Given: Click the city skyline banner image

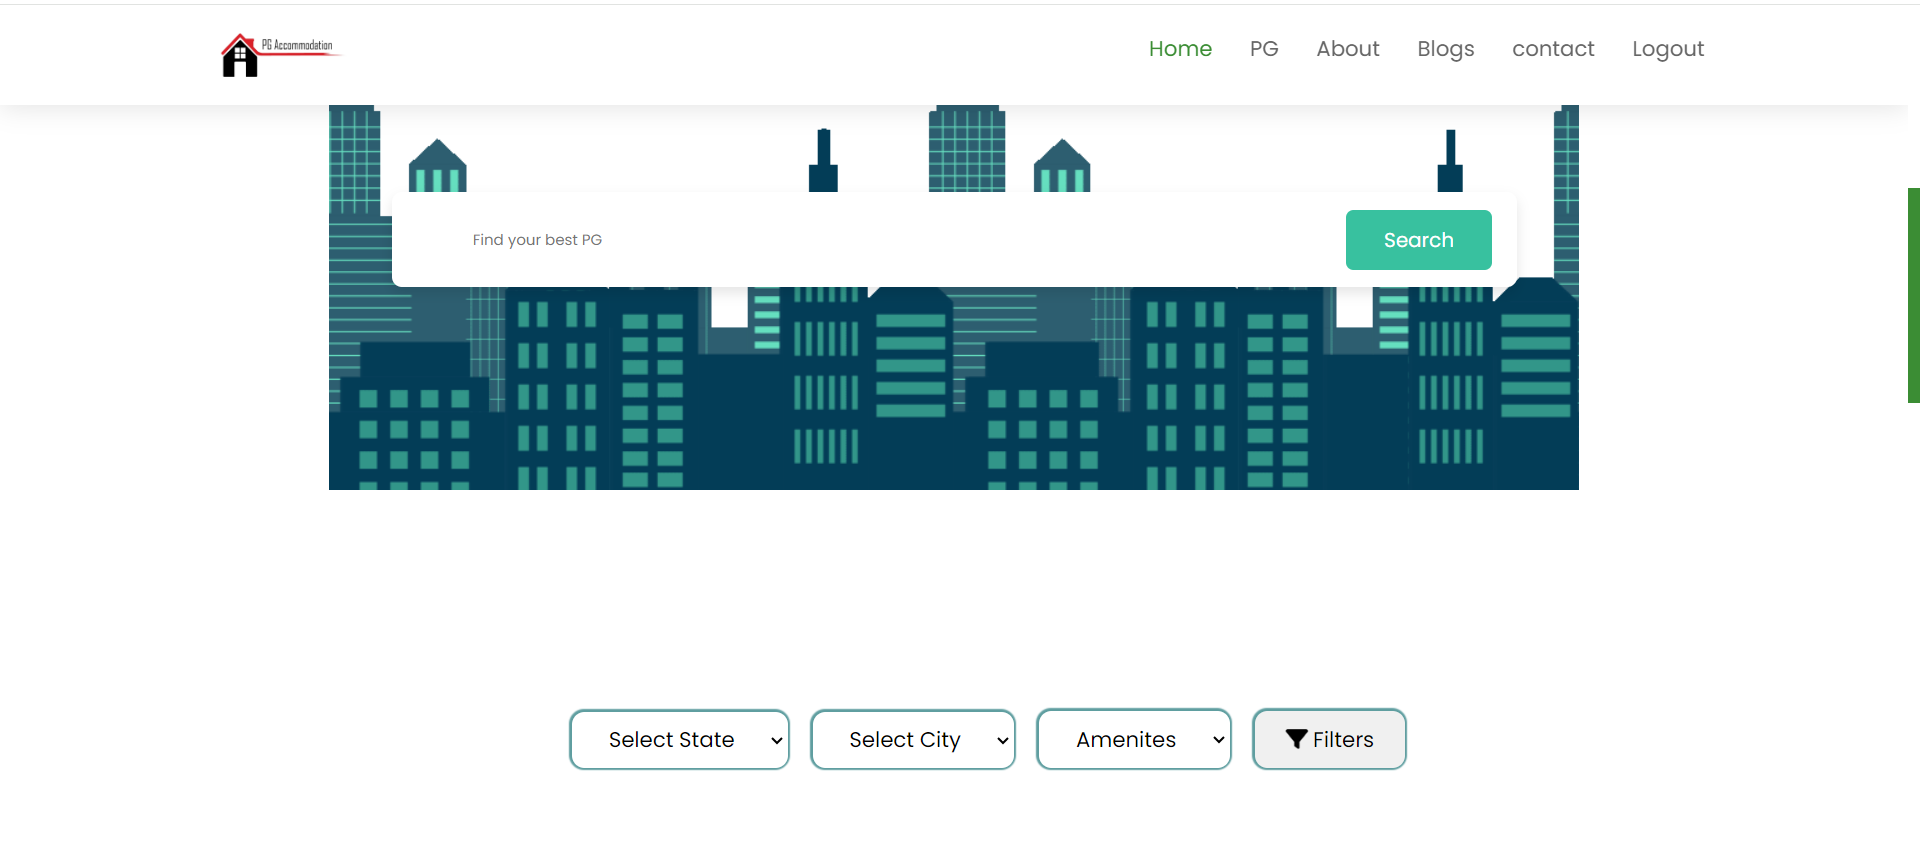Looking at the screenshot, I should click(x=953, y=400).
